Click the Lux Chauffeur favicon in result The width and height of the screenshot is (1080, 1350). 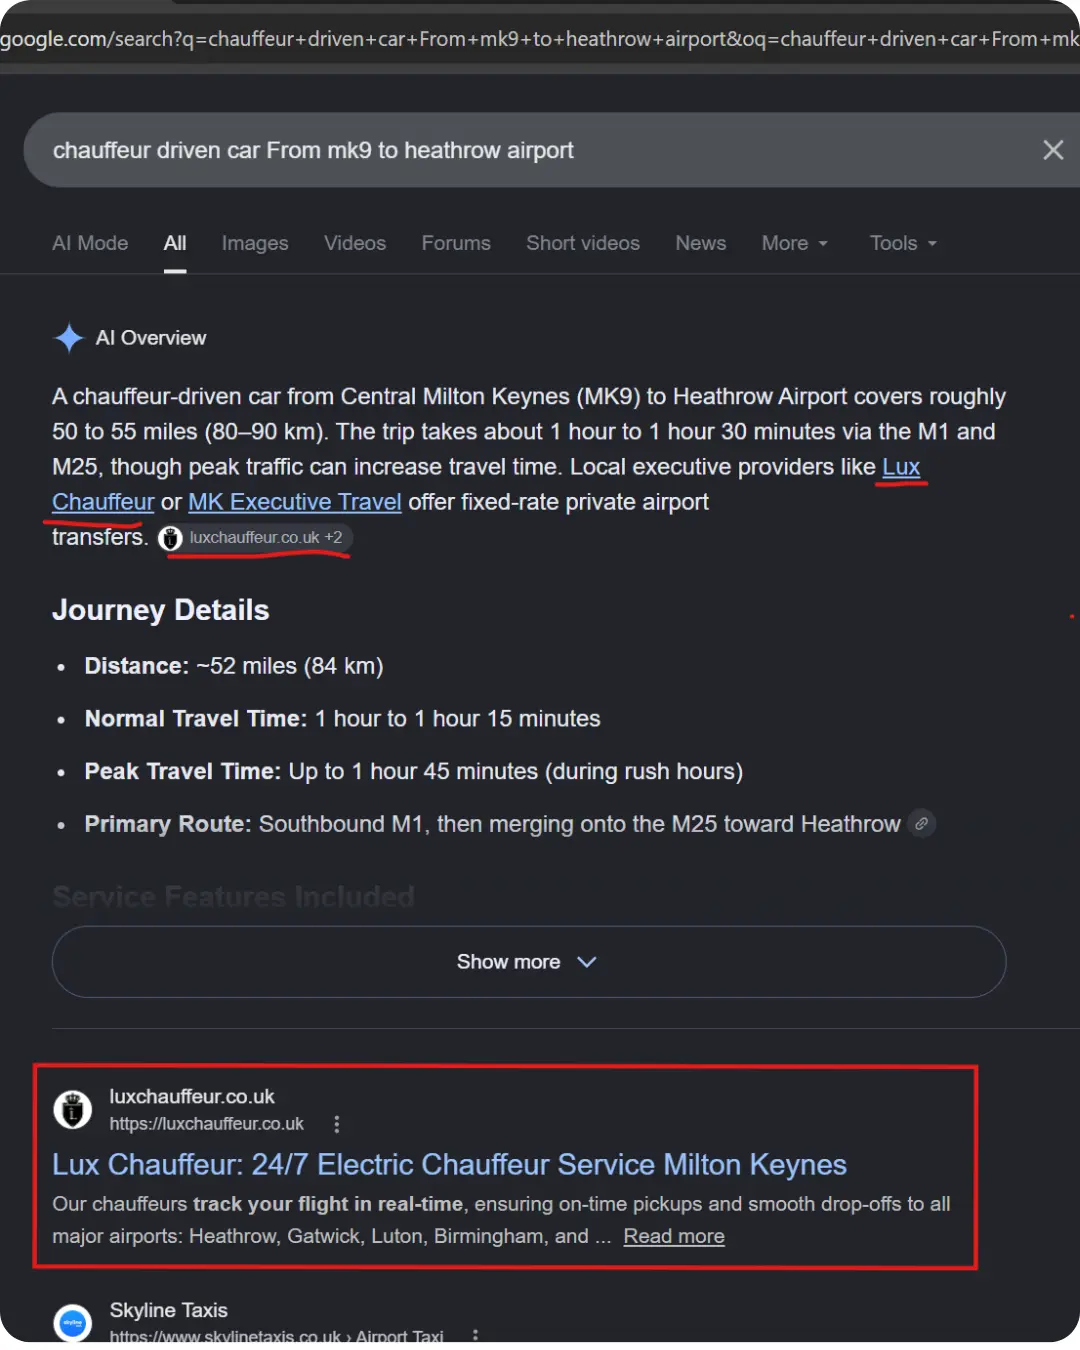tap(73, 1109)
